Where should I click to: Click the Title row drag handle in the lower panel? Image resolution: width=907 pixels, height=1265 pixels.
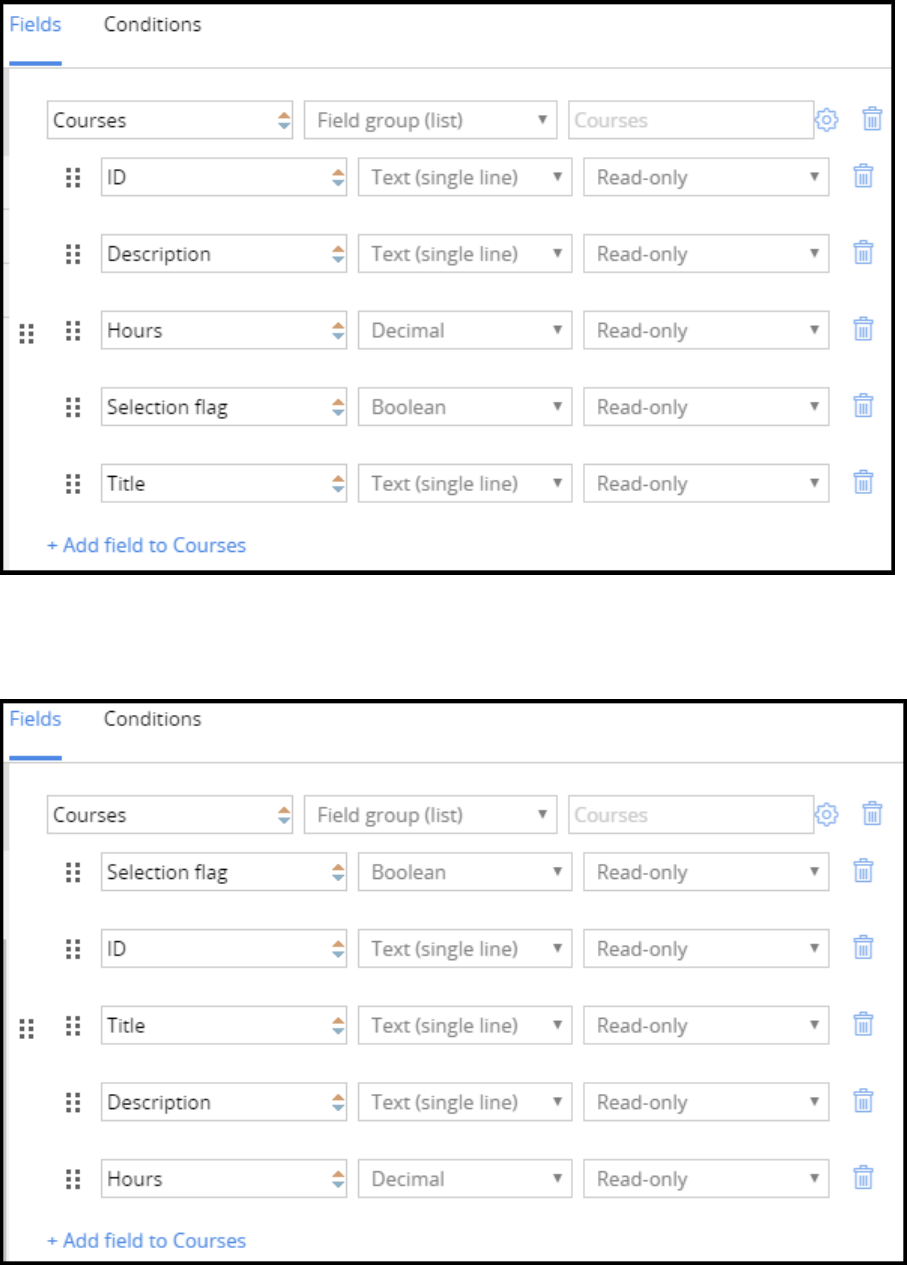click(x=72, y=1025)
